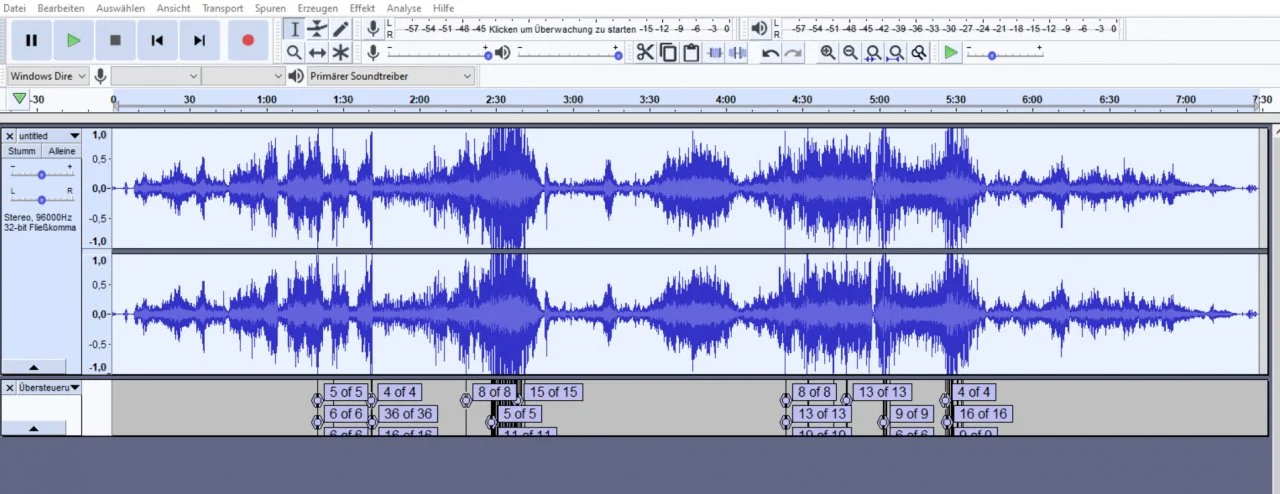Screen dimensions: 1280x494
Task: Click the '16 of 16' label near 5:30
Action: 983,414
